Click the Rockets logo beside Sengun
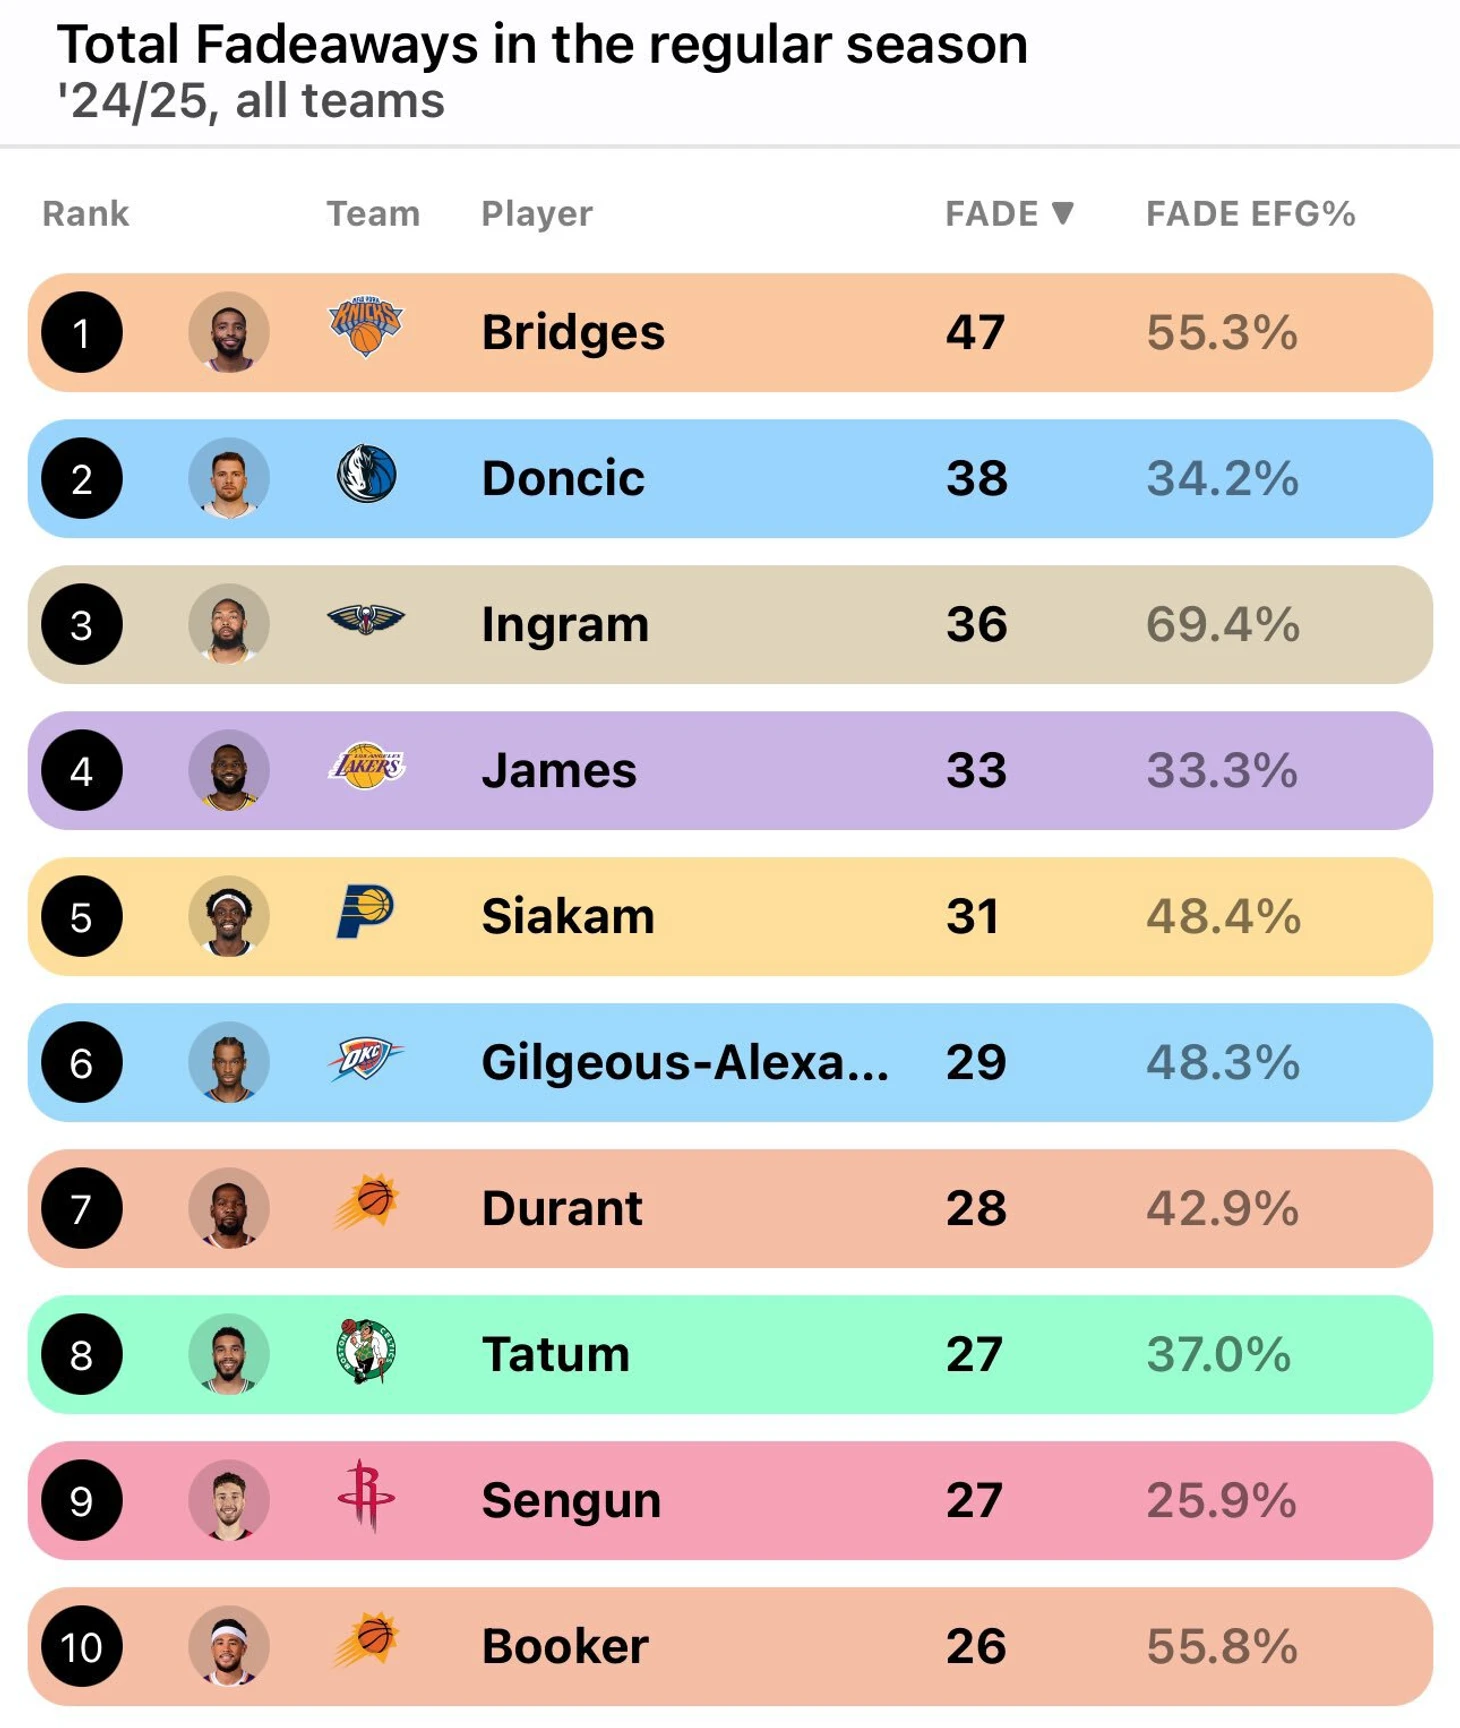The width and height of the screenshot is (1460, 1728). [366, 1496]
